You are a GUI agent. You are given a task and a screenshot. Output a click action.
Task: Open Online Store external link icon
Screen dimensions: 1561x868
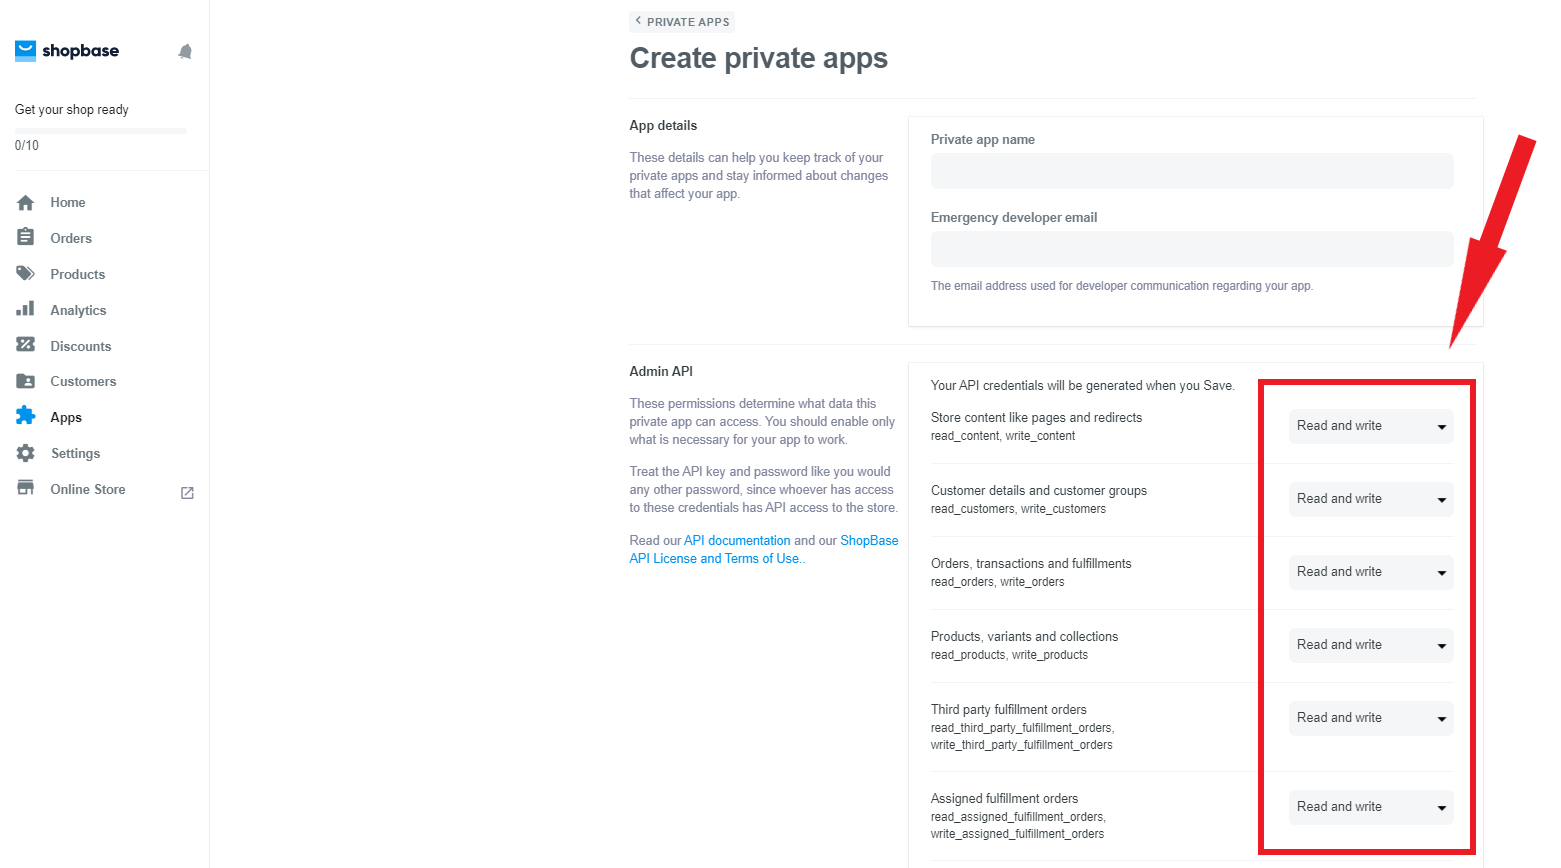(x=187, y=493)
